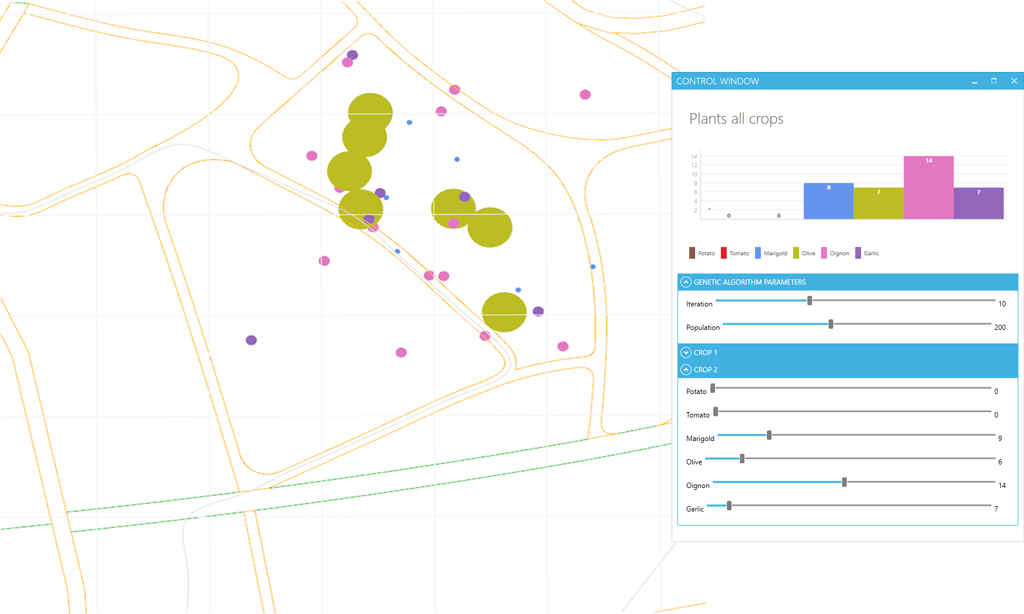Screen dimensions: 1024x614
Task: Expand the Crop 1 section
Action: (x=686, y=353)
